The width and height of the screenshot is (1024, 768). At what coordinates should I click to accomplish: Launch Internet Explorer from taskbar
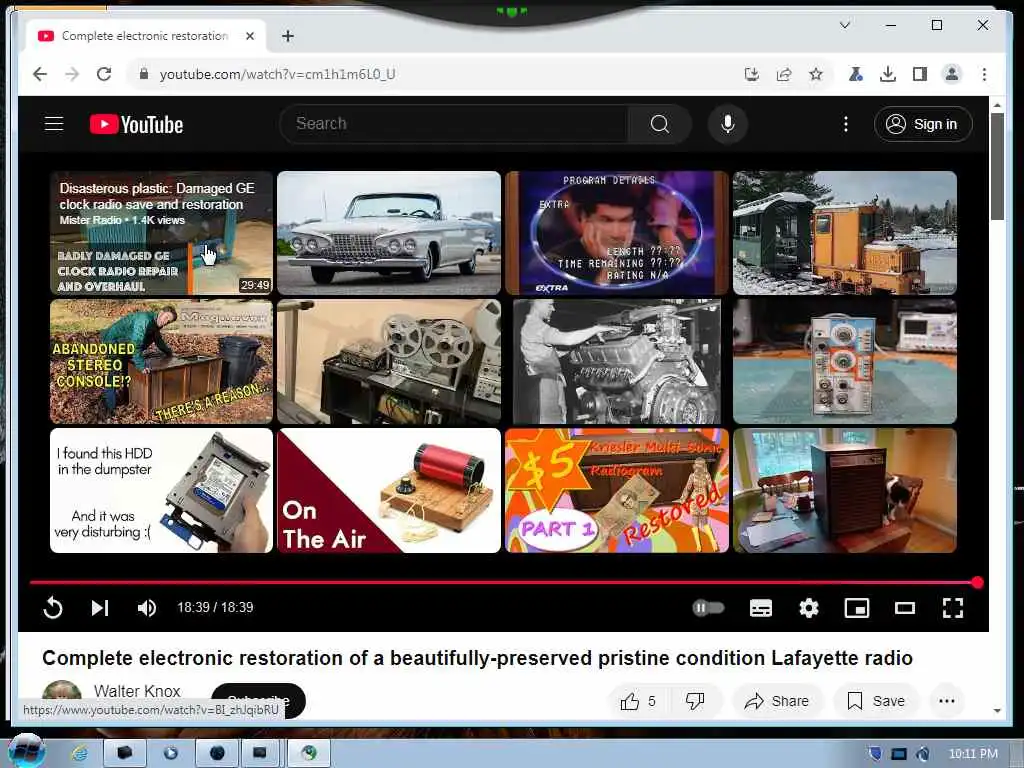click(x=80, y=754)
